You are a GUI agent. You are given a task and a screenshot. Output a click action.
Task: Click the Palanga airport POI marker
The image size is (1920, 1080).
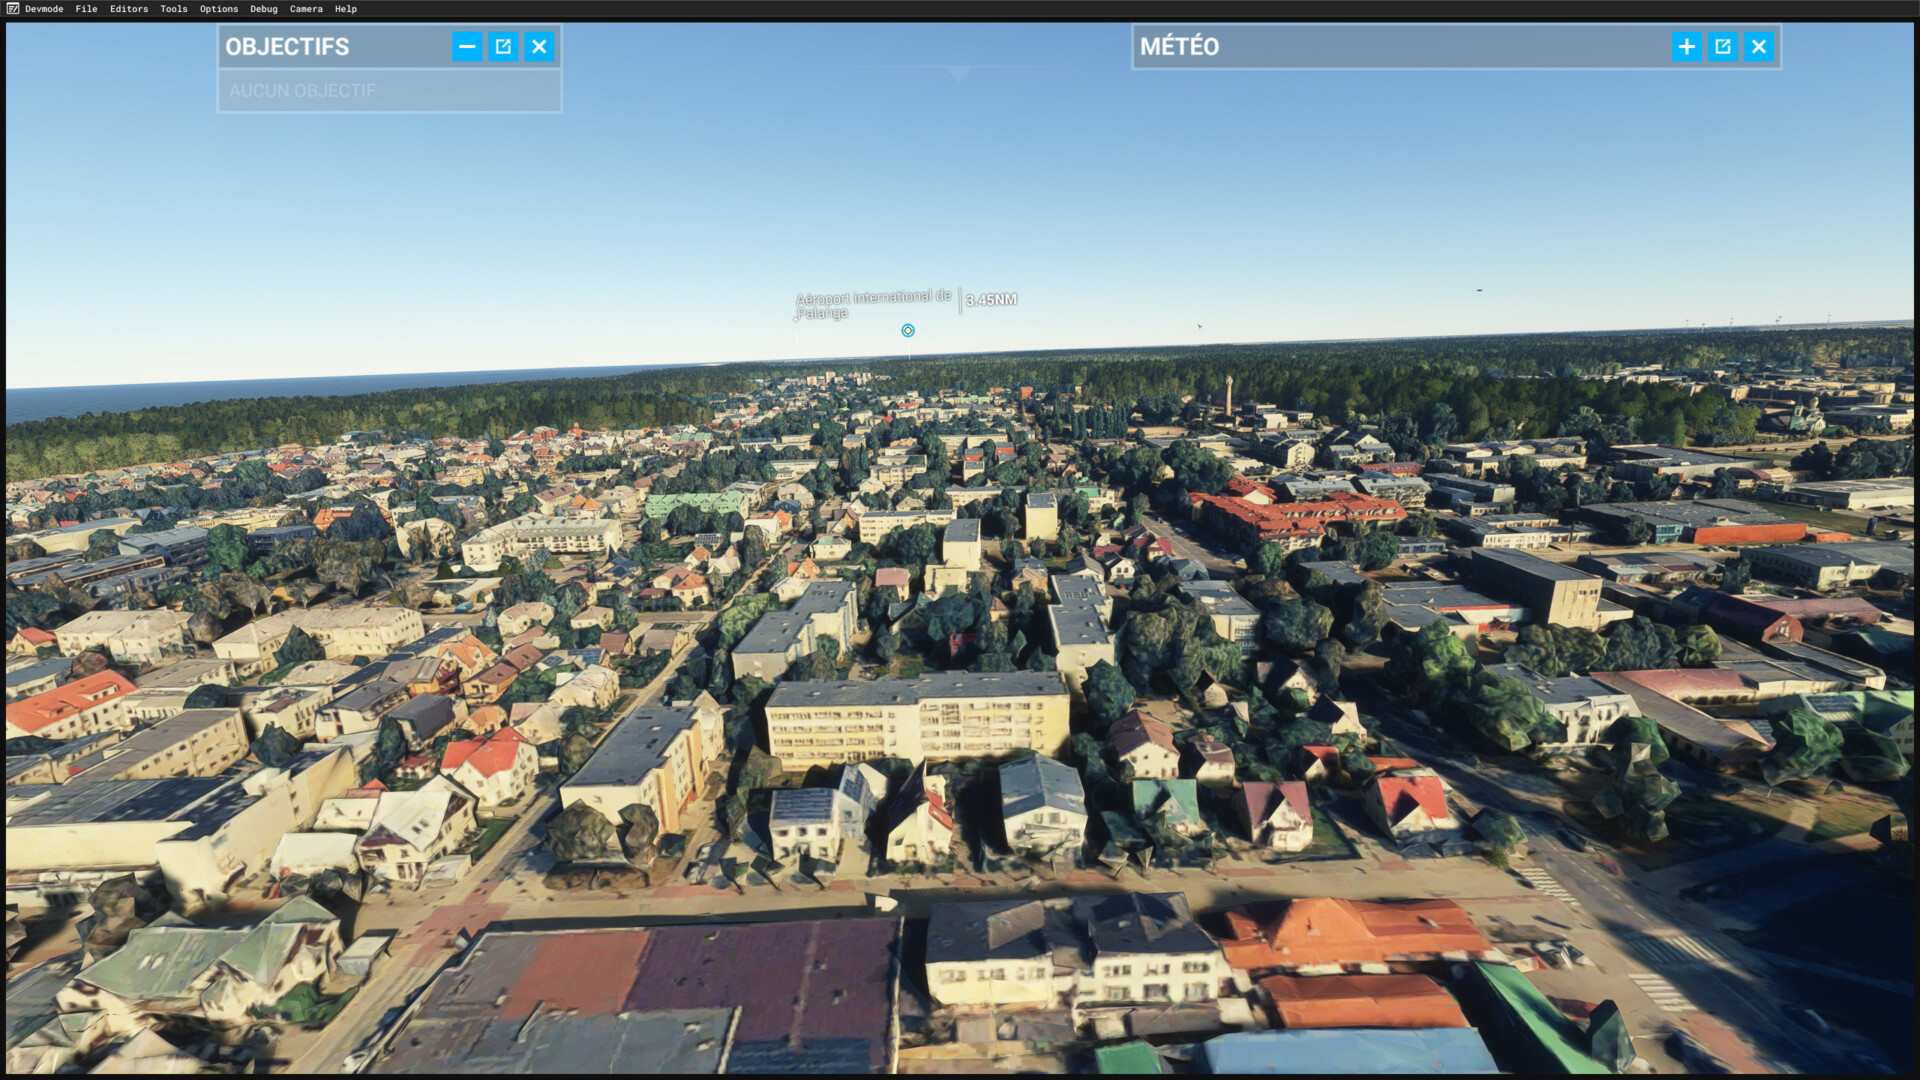pos(908,331)
